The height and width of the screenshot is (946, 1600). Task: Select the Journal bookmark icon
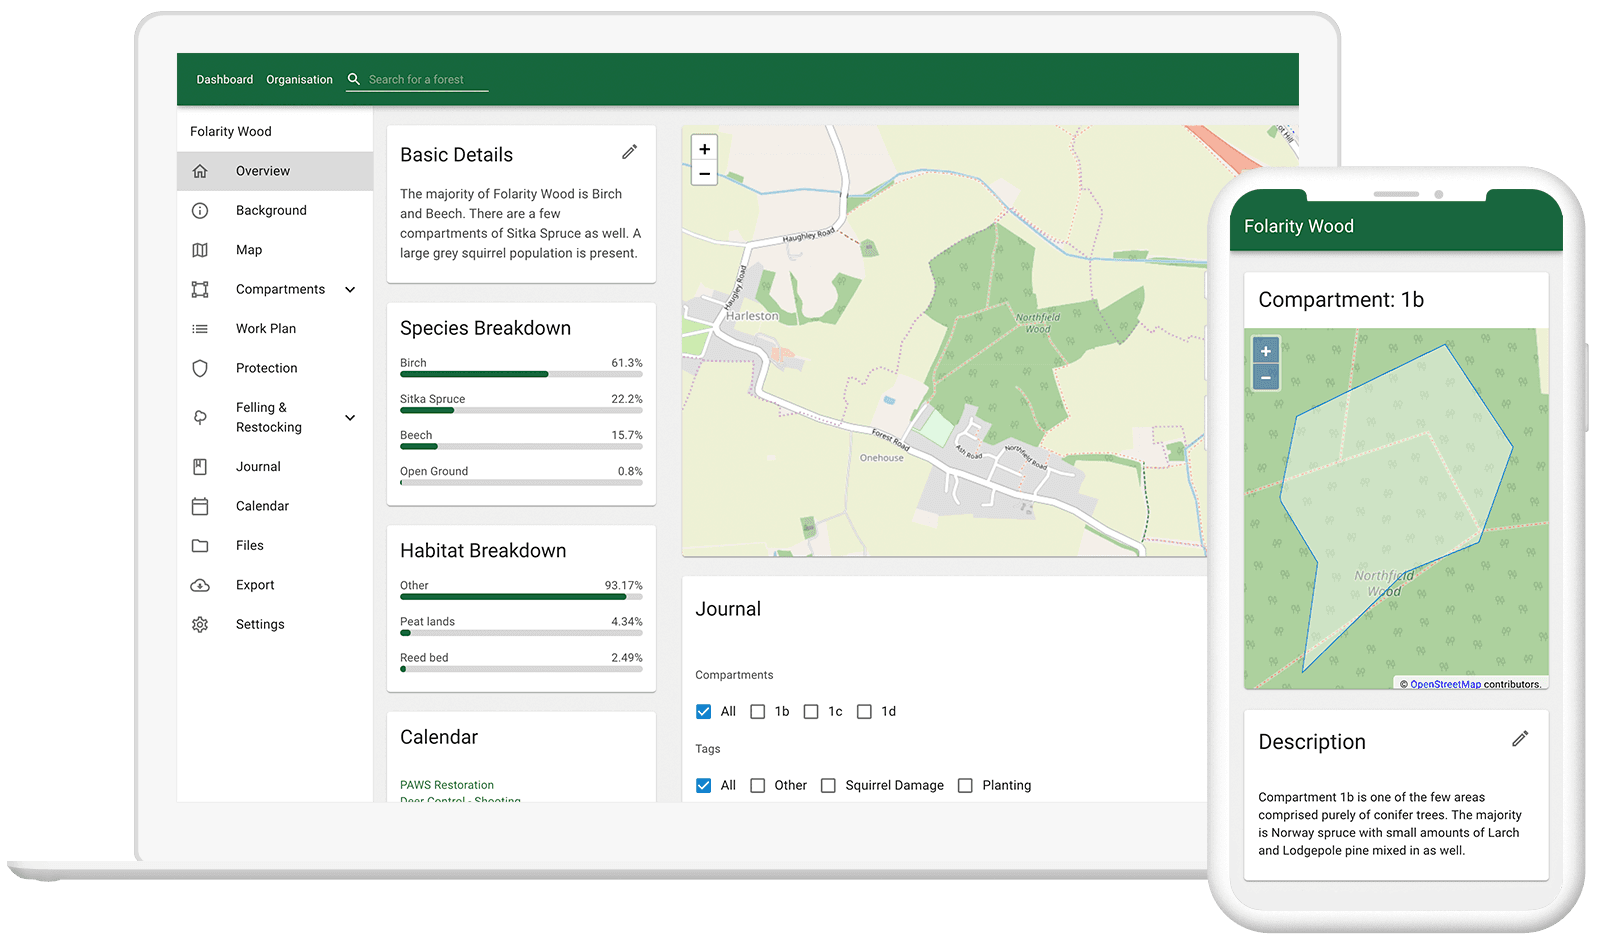(x=201, y=466)
